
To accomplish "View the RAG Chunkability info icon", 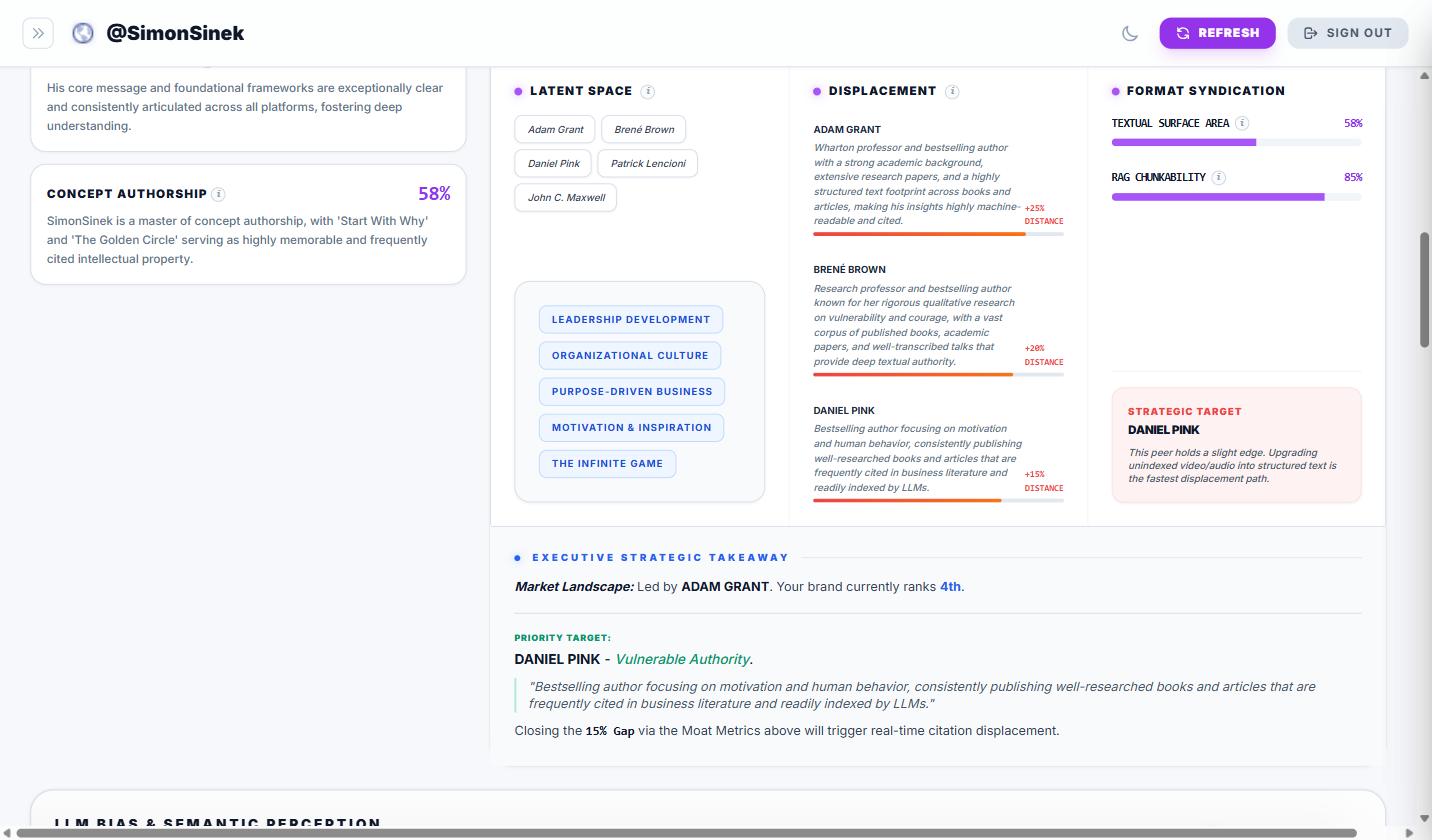I will click(x=1219, y=177).
